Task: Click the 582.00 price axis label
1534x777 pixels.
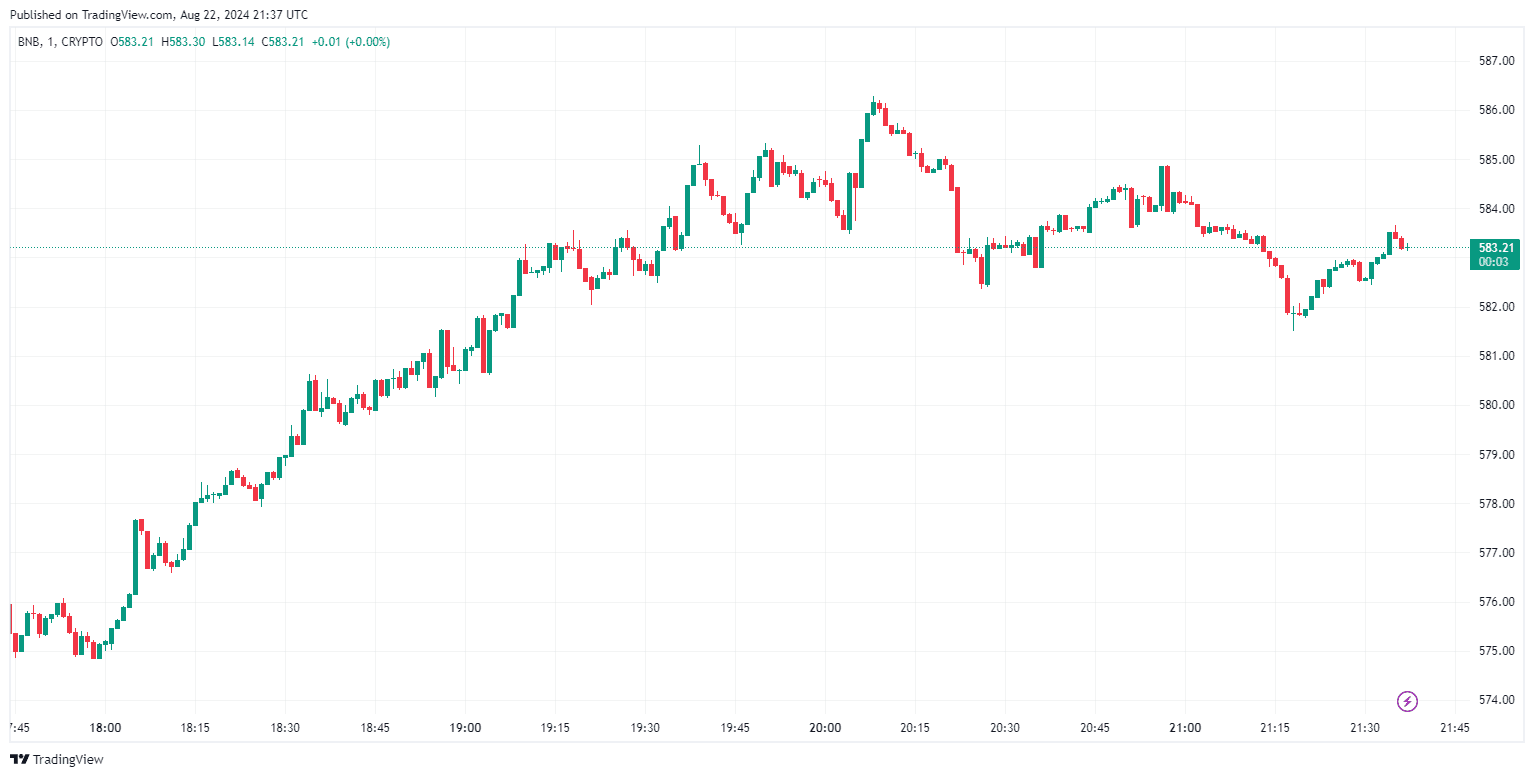Action: [x=1496, y=307]
